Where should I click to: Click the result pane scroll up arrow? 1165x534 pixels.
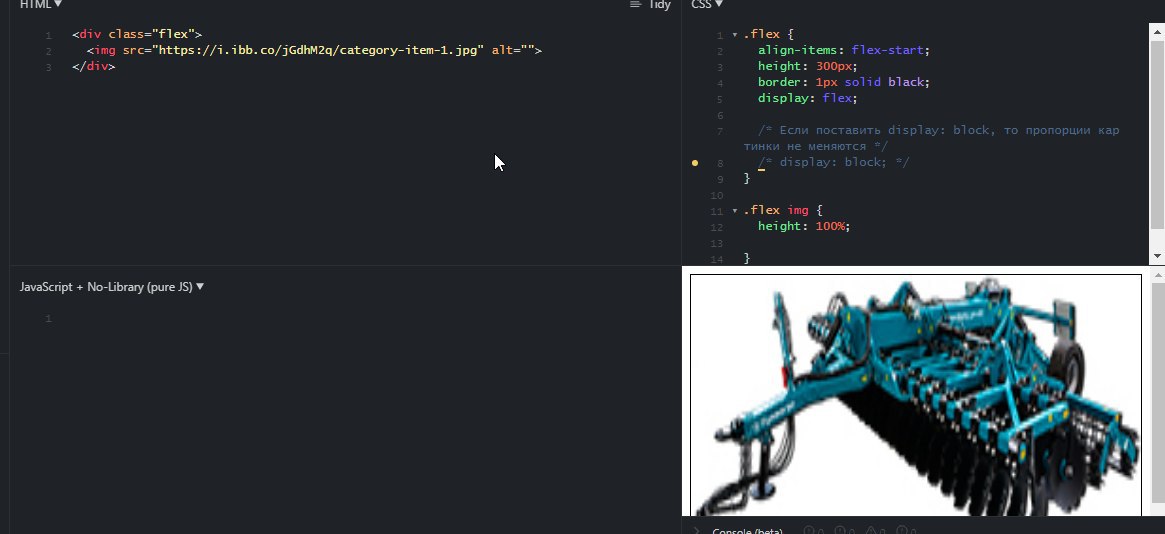coord(1157,276)
